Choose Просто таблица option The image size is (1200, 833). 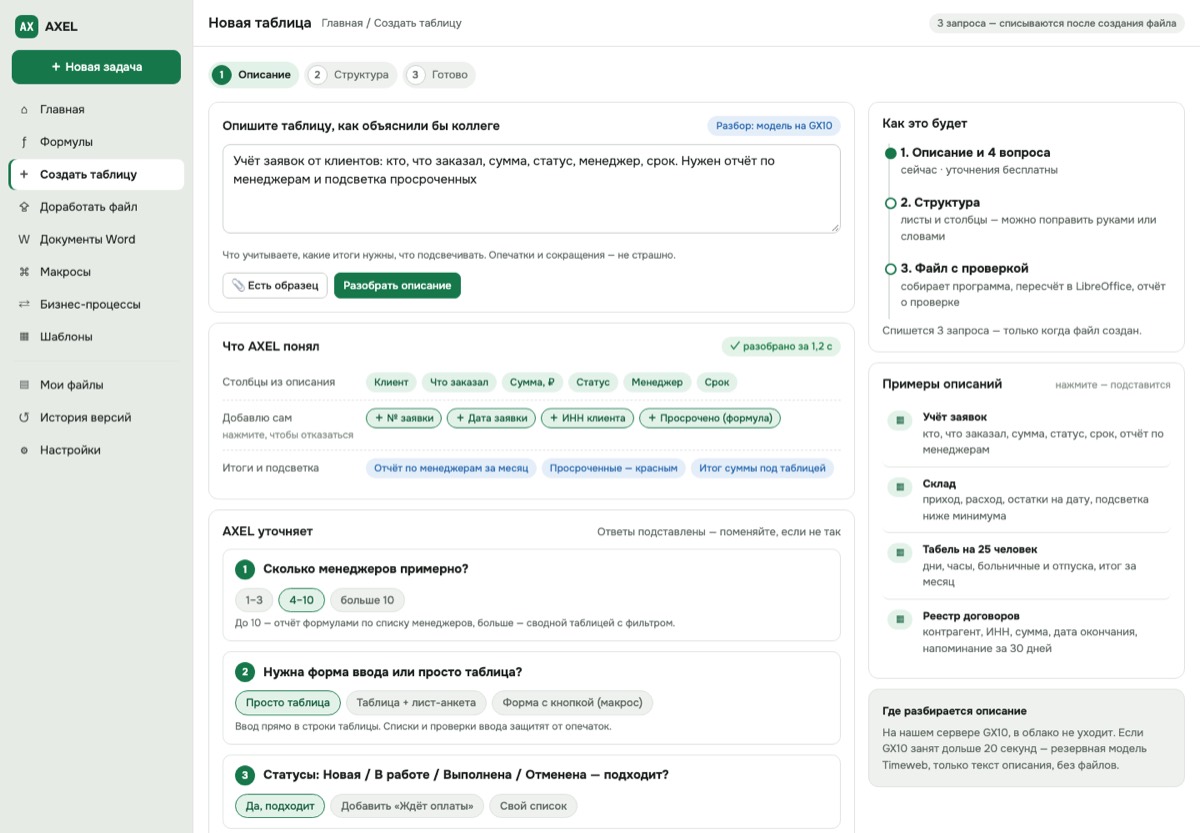(288, 703)
